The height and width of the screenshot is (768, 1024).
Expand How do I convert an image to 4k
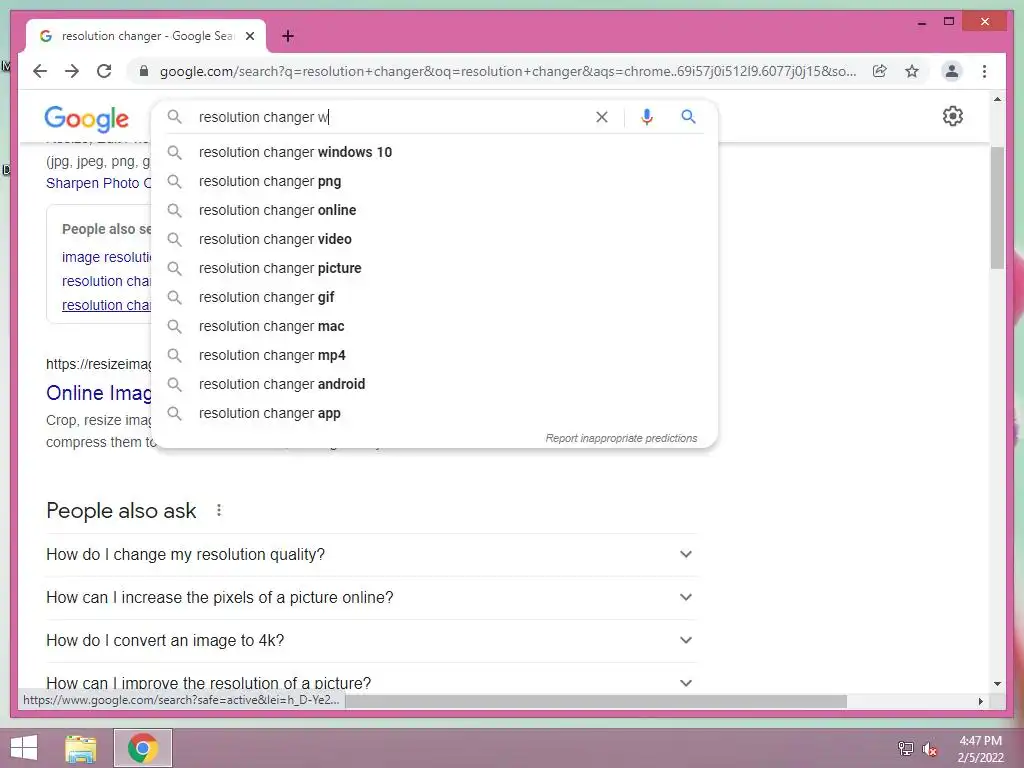pos(371,641)
